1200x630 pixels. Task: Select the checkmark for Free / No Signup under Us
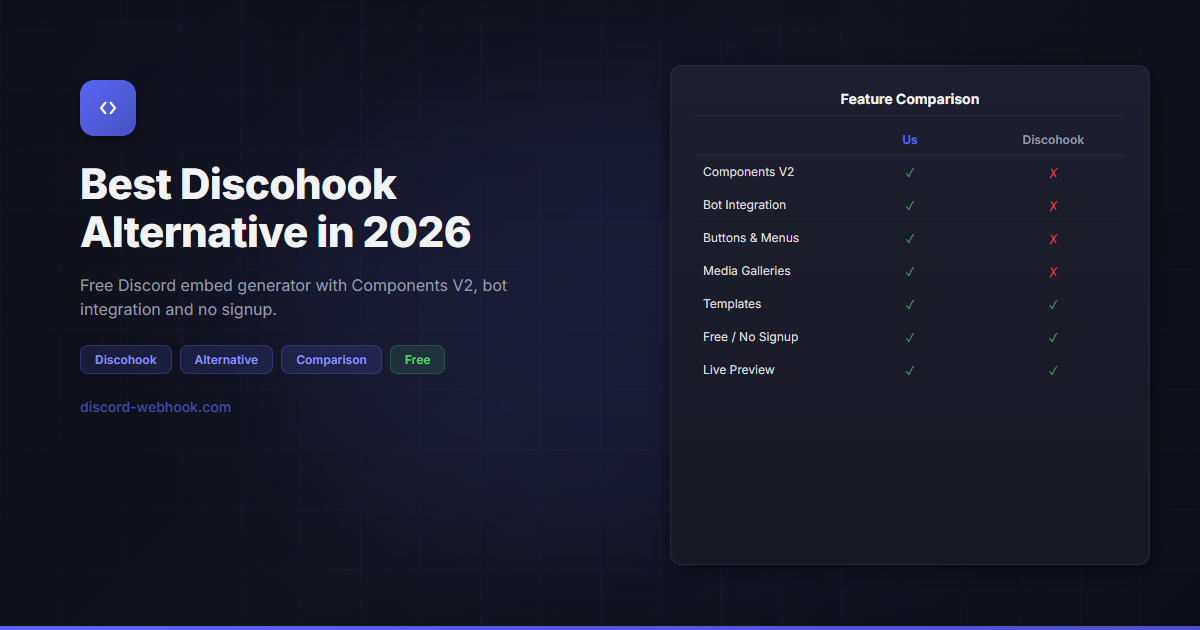pos(909,337)
